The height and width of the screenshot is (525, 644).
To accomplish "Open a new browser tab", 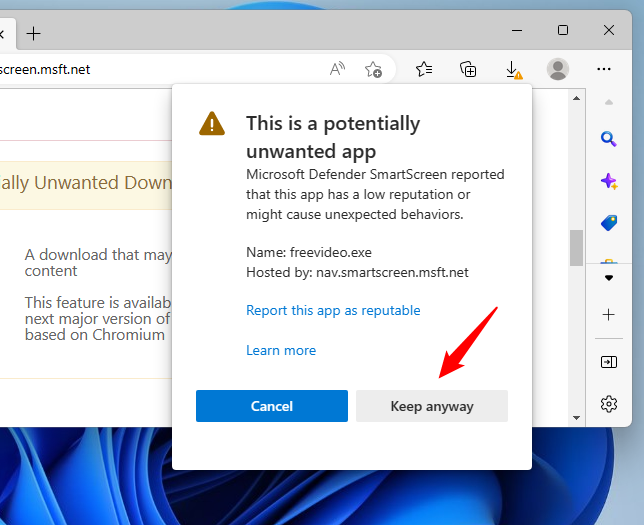I will click(33, 33).
